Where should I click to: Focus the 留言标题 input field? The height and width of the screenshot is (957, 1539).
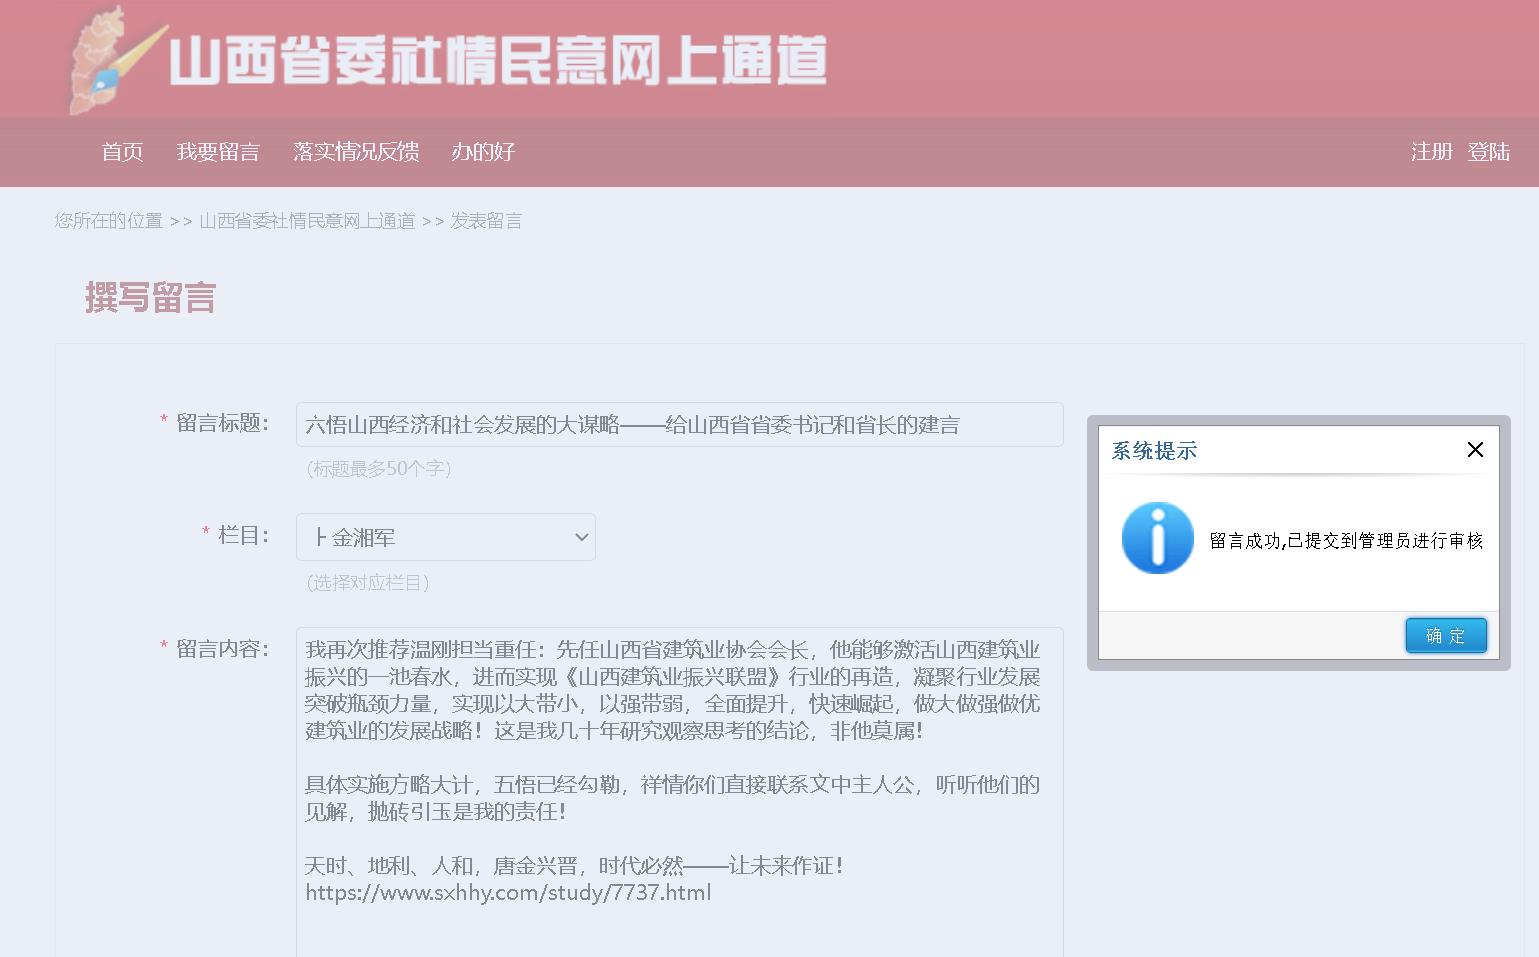(679, 425)
